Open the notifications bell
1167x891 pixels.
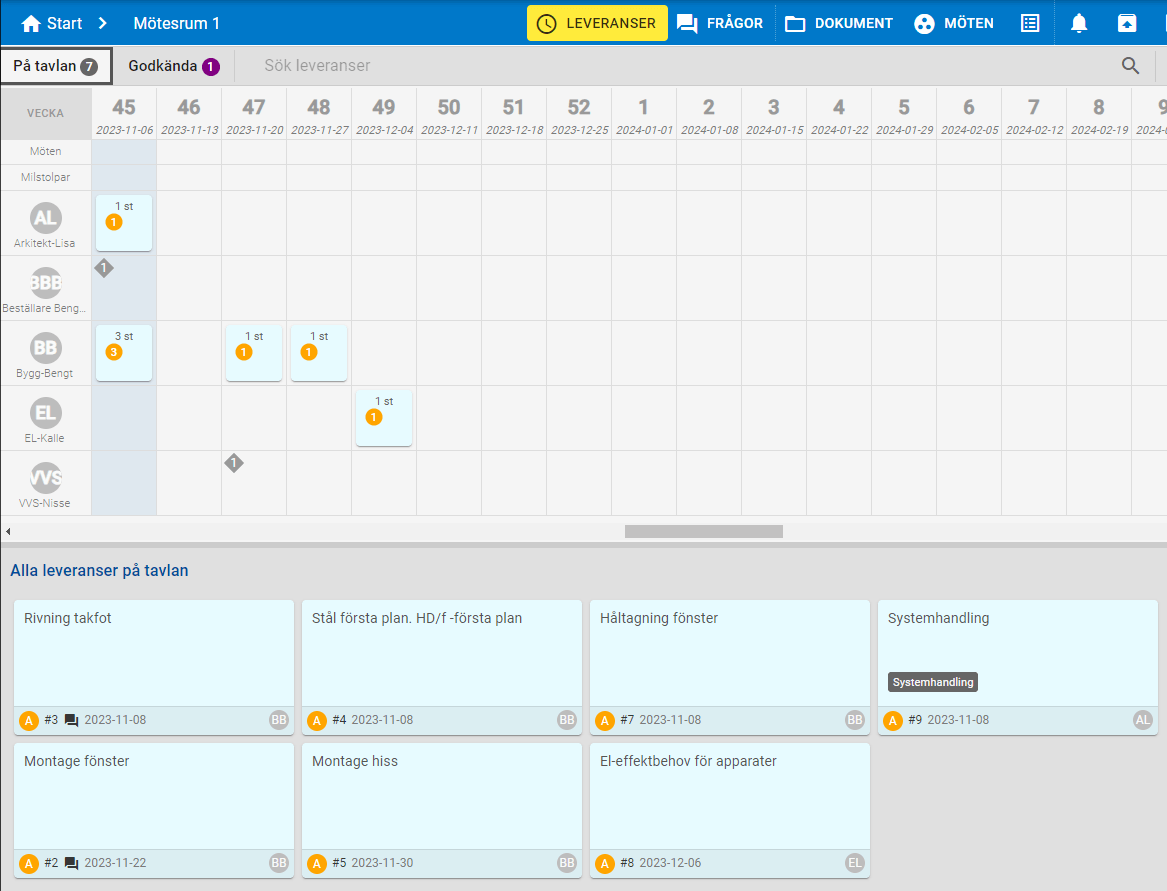point(1078,23)
